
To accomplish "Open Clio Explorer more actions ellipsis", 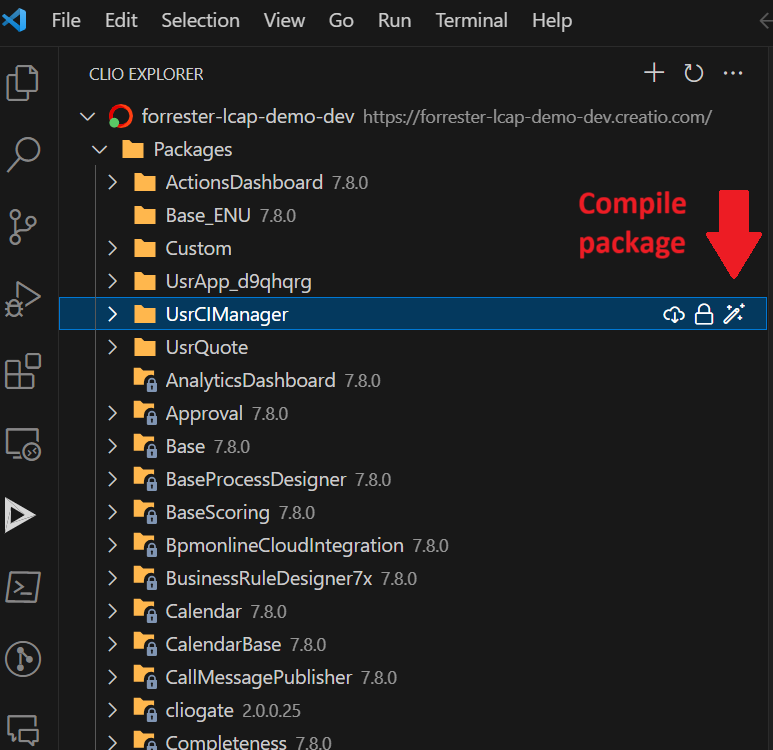I will [x=733, y=73].
